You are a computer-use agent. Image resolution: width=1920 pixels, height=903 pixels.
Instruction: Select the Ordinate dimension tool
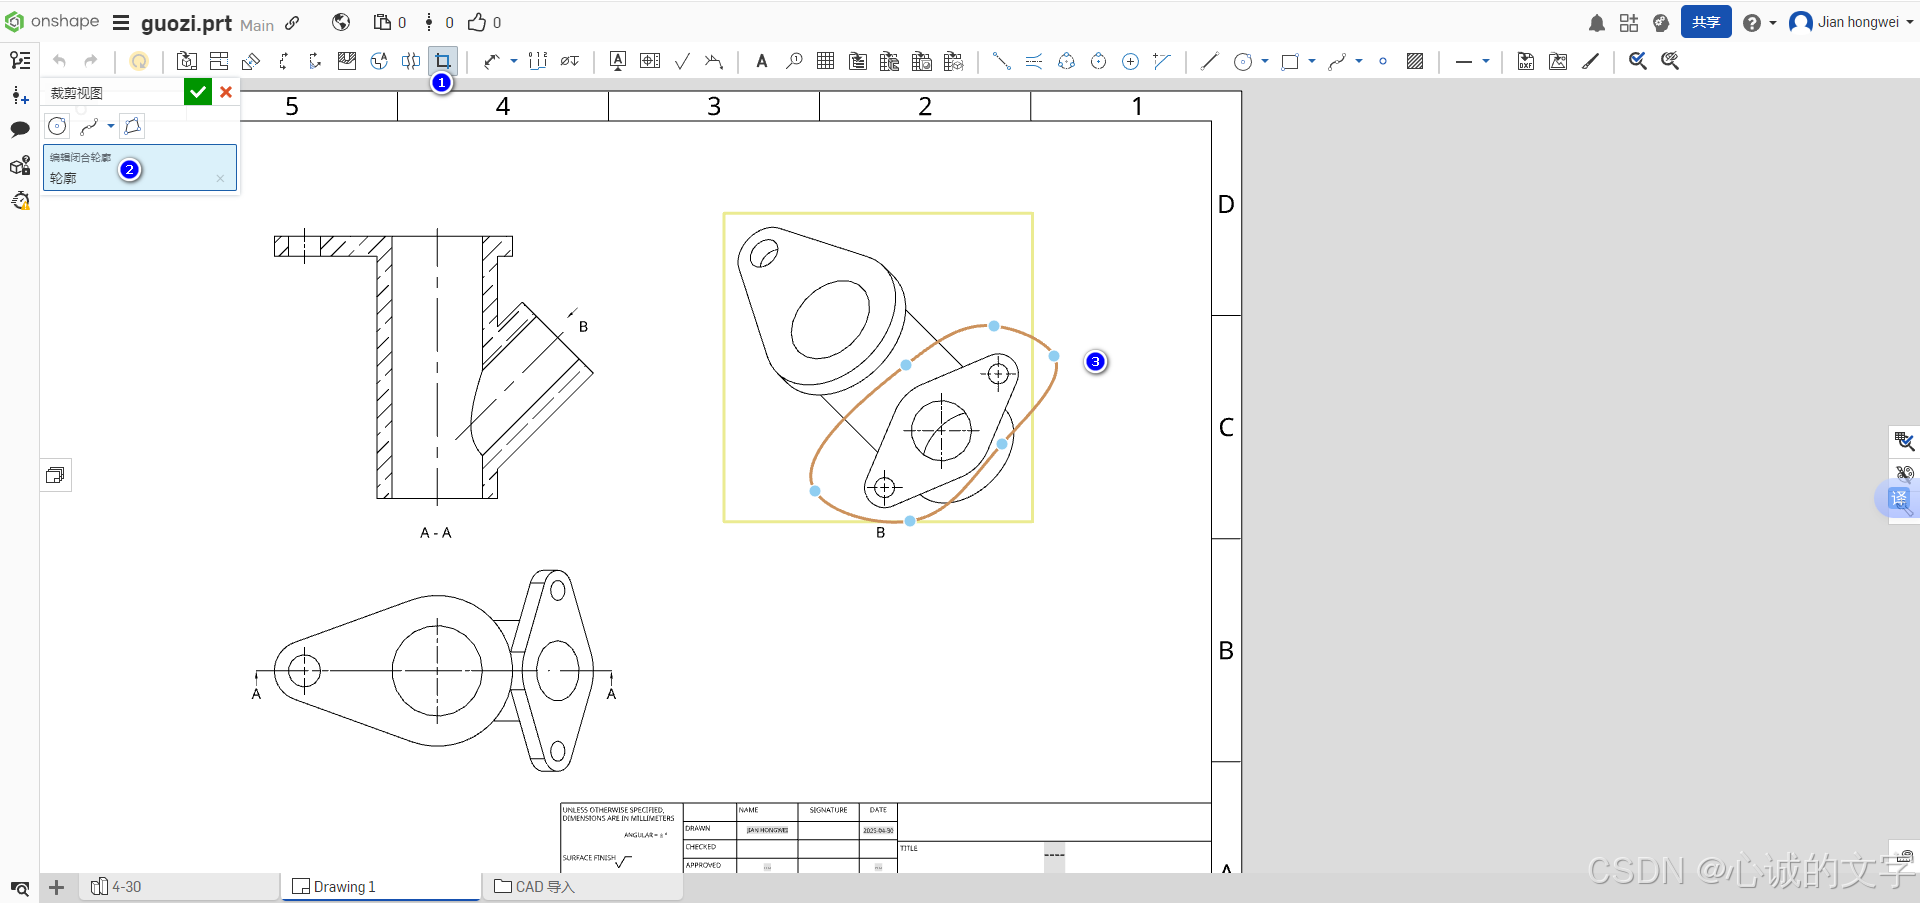pyautogui.click(x=538, y=61)
